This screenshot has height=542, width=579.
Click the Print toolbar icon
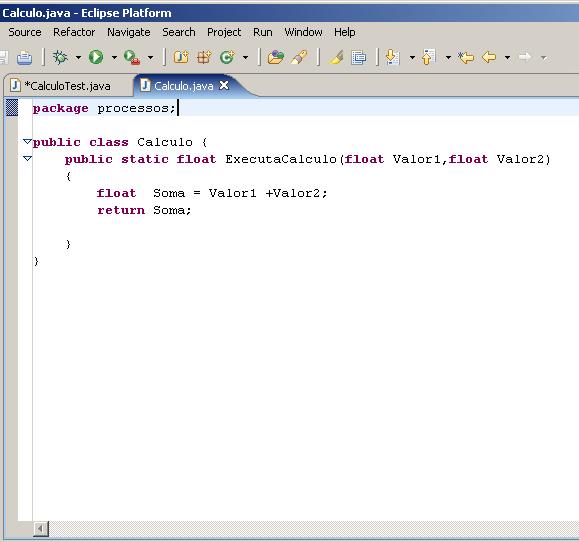24,58
